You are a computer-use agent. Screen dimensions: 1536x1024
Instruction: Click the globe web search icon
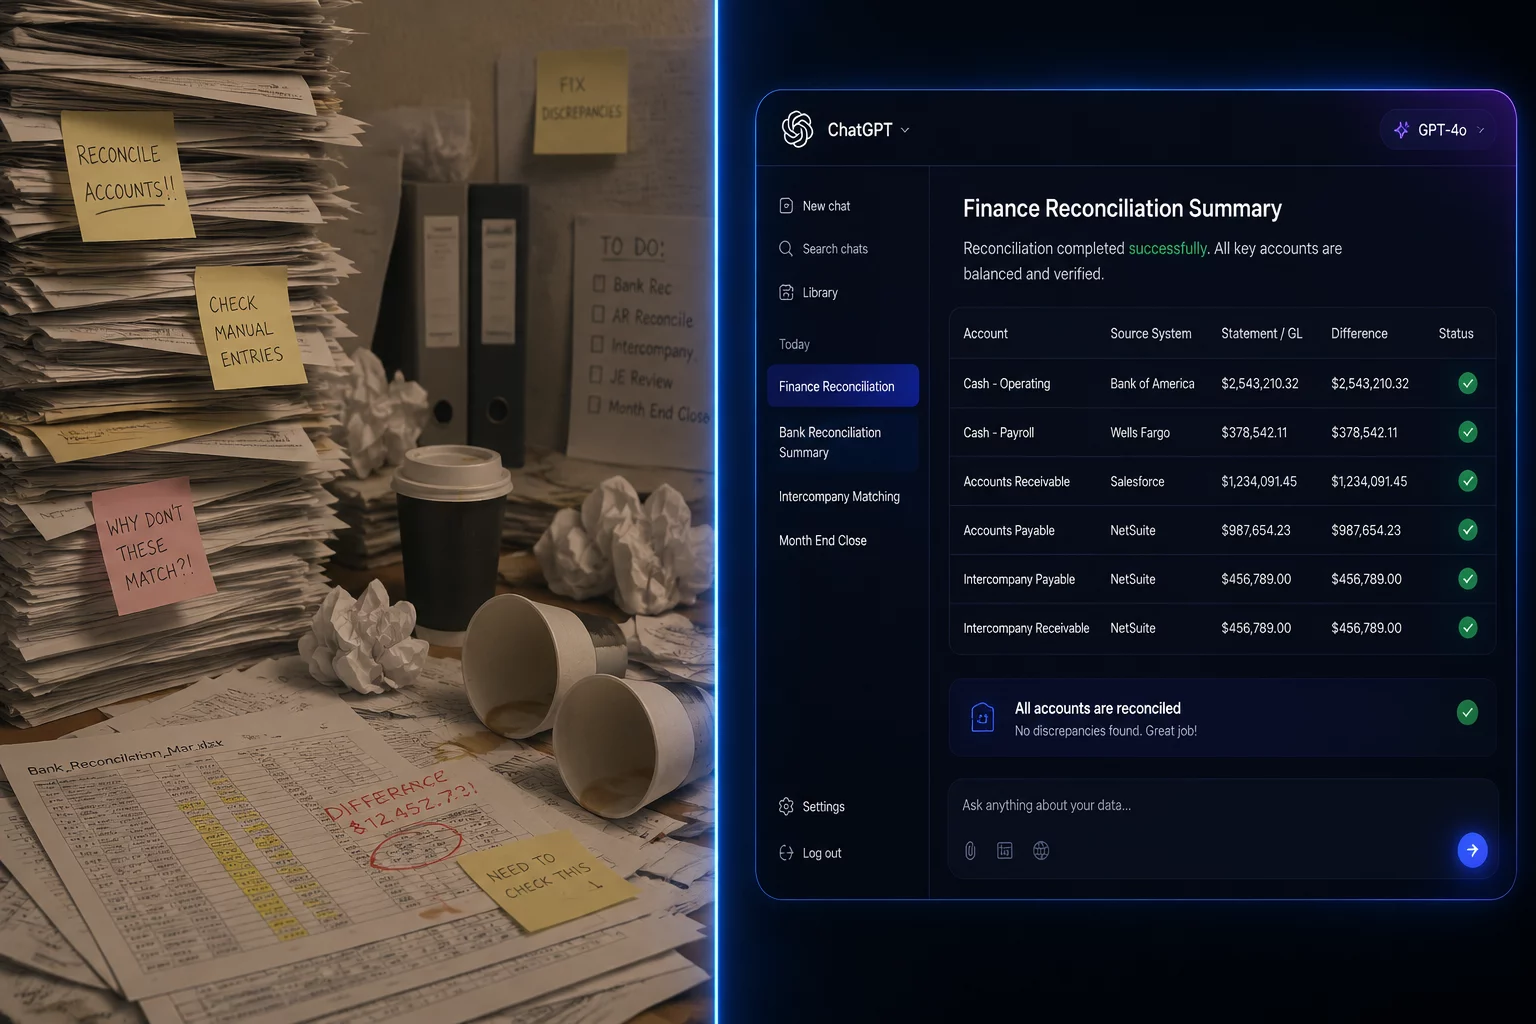[x=1041, y=851]
